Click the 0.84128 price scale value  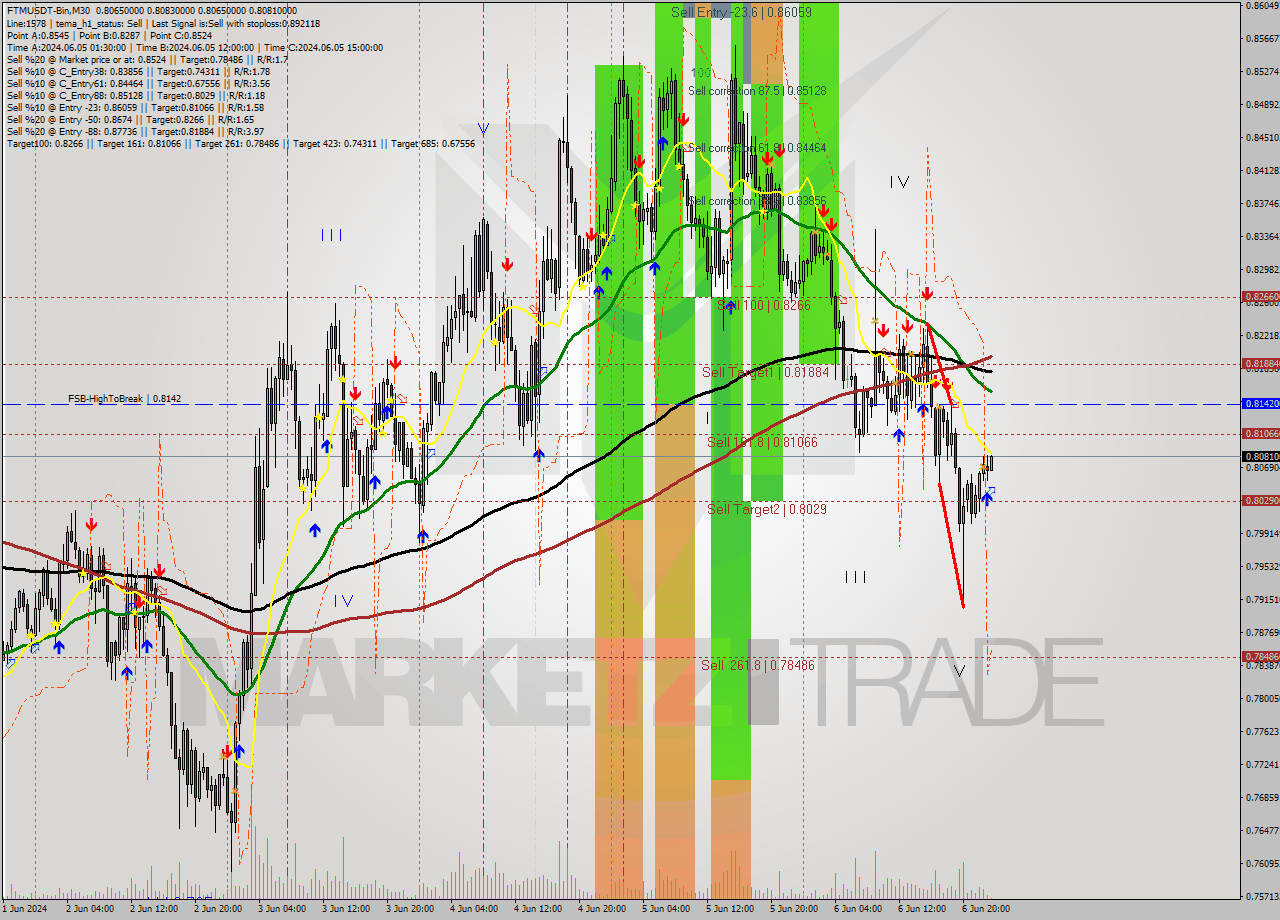(x=1262, y=170)
